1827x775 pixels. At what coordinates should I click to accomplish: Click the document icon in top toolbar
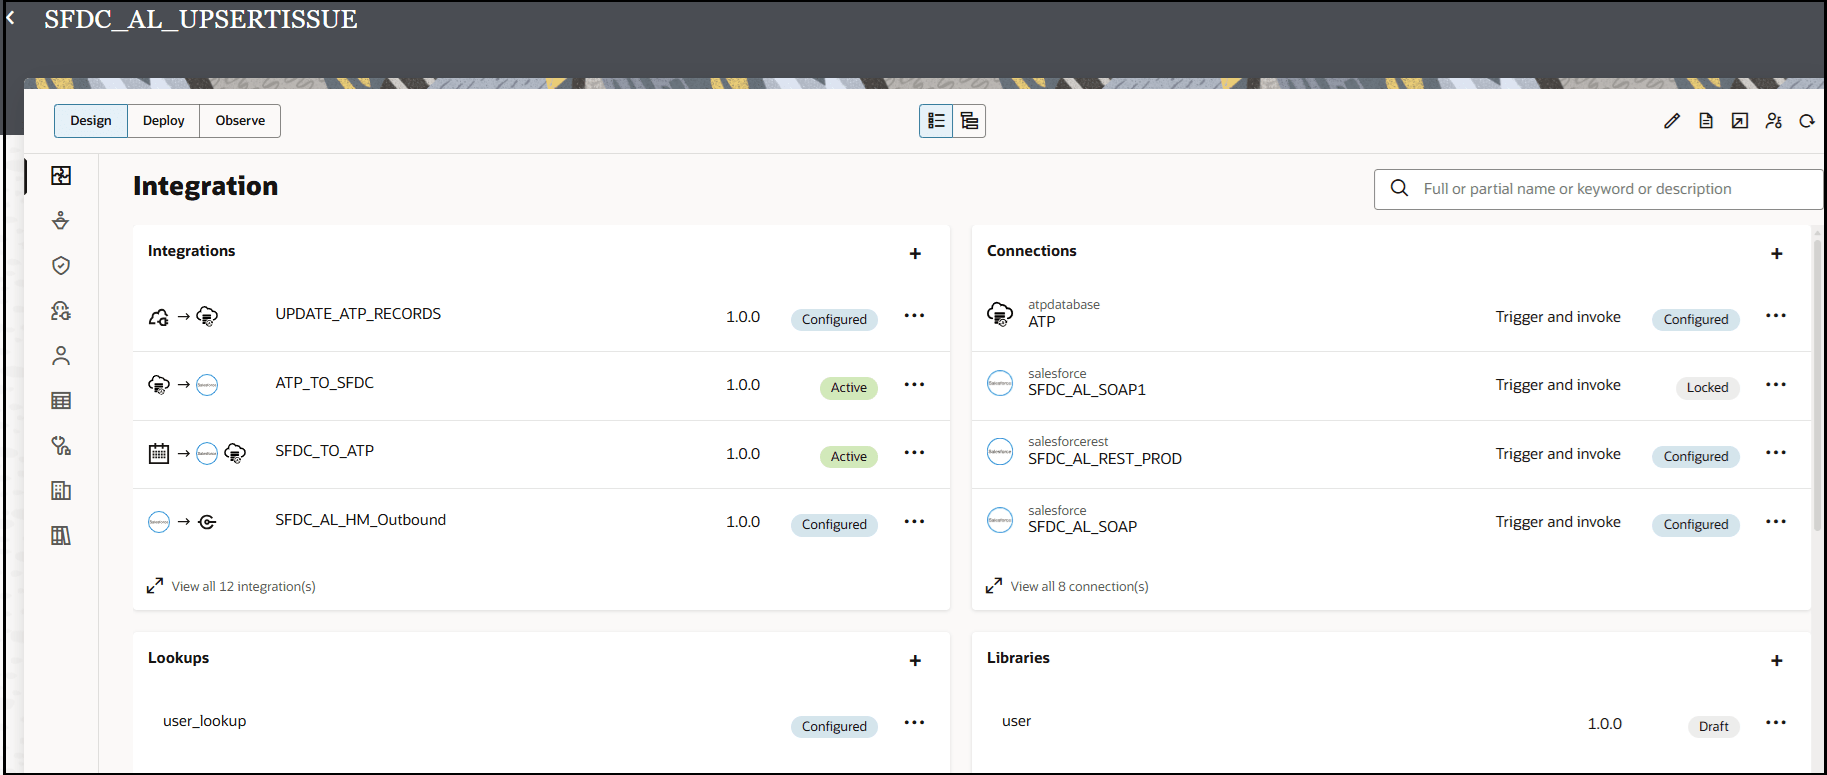[1706, 121]
